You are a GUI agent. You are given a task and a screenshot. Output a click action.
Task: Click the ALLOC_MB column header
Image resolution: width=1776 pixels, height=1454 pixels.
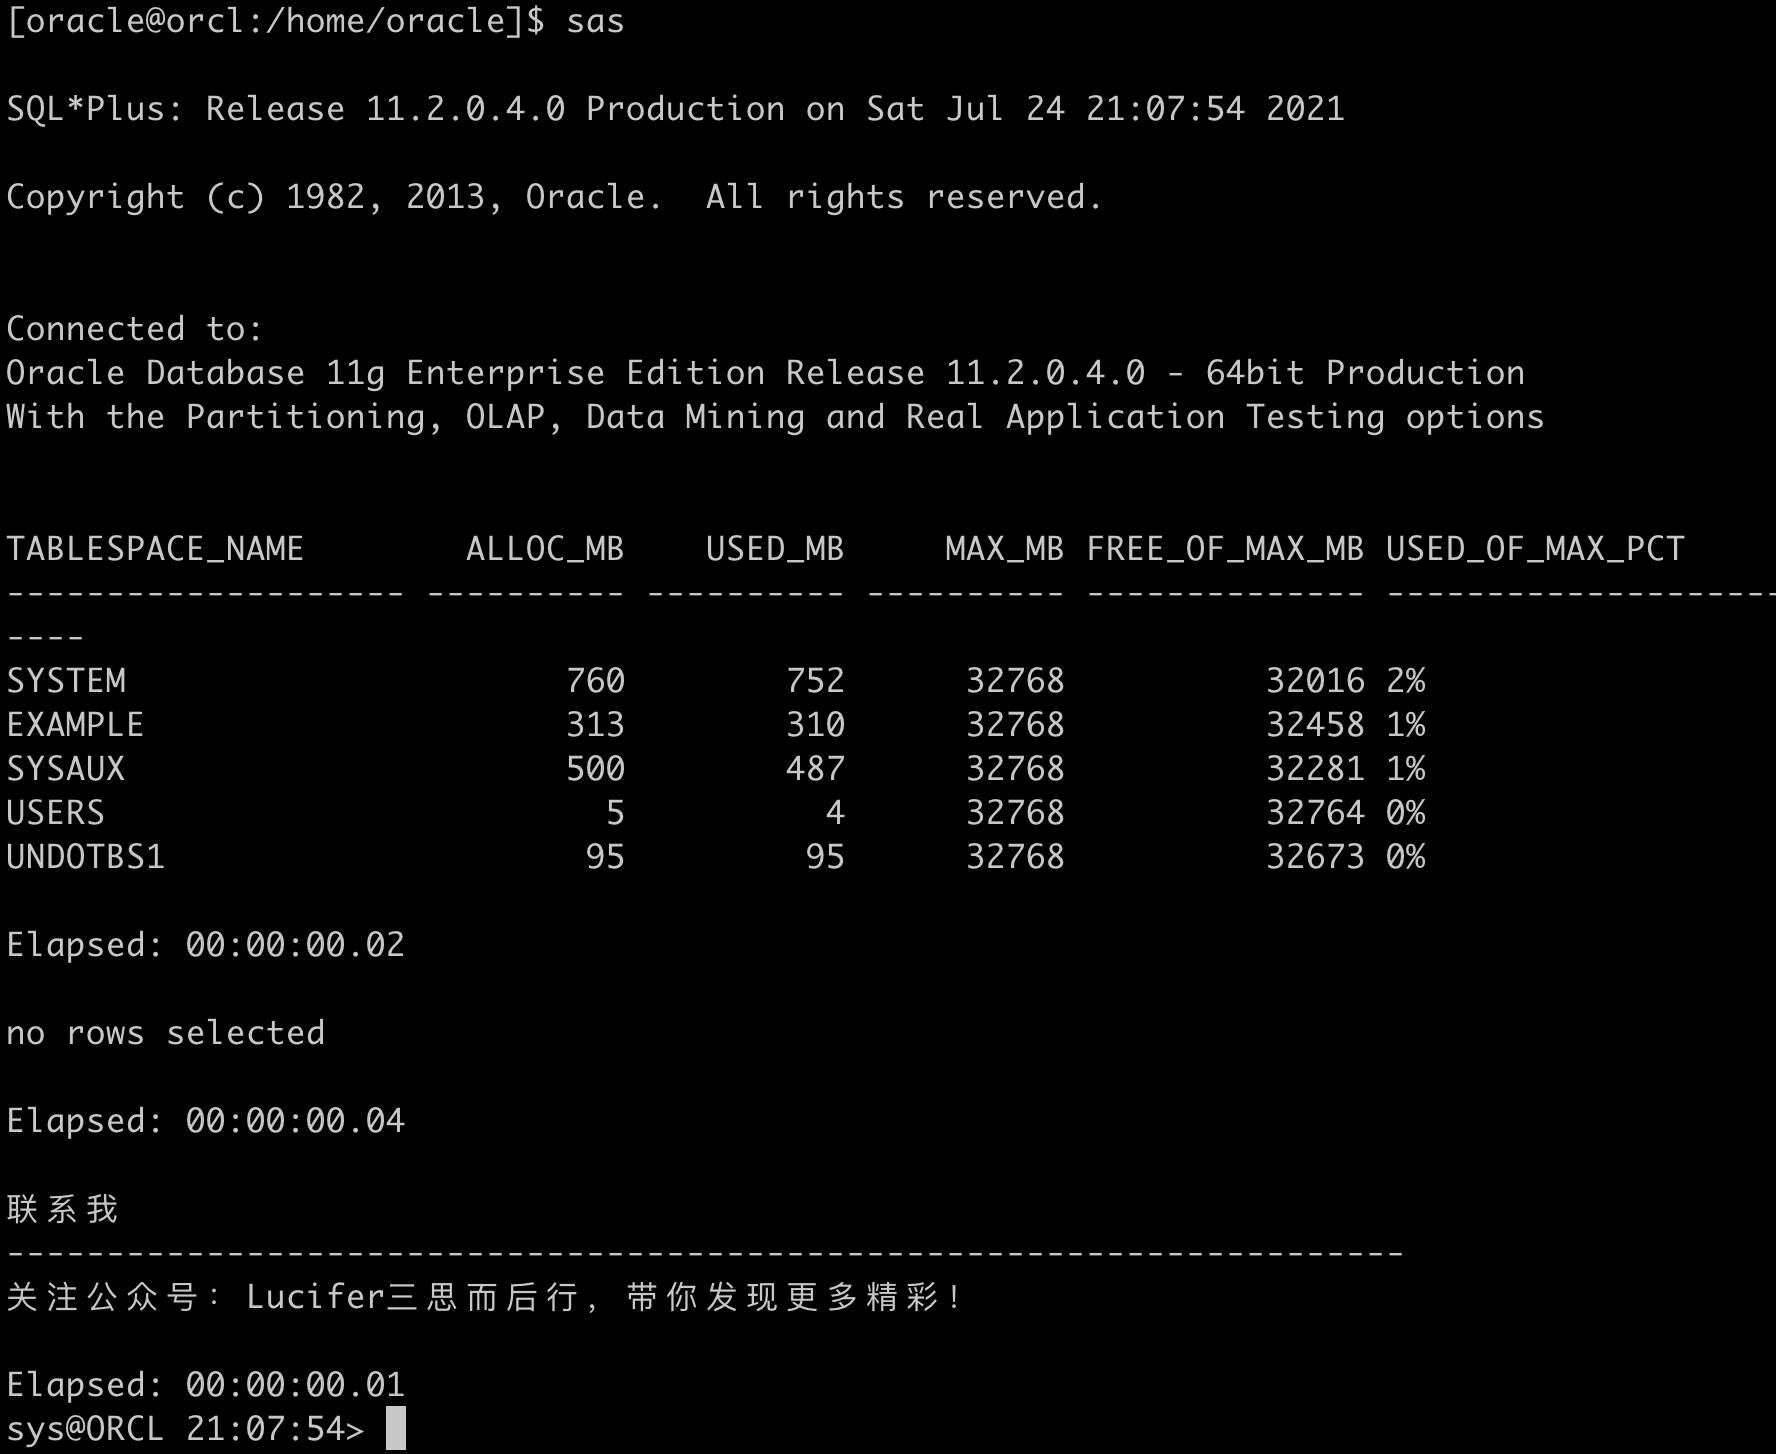pyautogui.click(x=545, y=549)
